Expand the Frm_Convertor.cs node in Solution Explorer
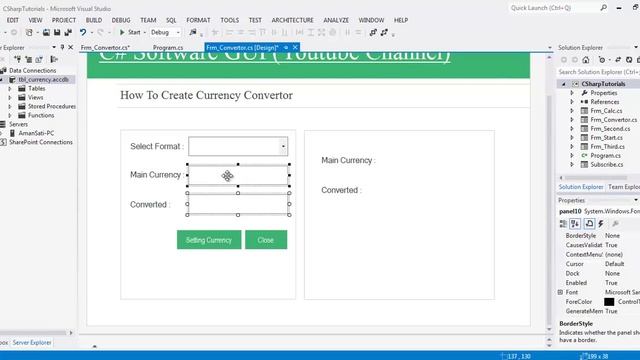This screenshot has width=640, height=360. 572,120
